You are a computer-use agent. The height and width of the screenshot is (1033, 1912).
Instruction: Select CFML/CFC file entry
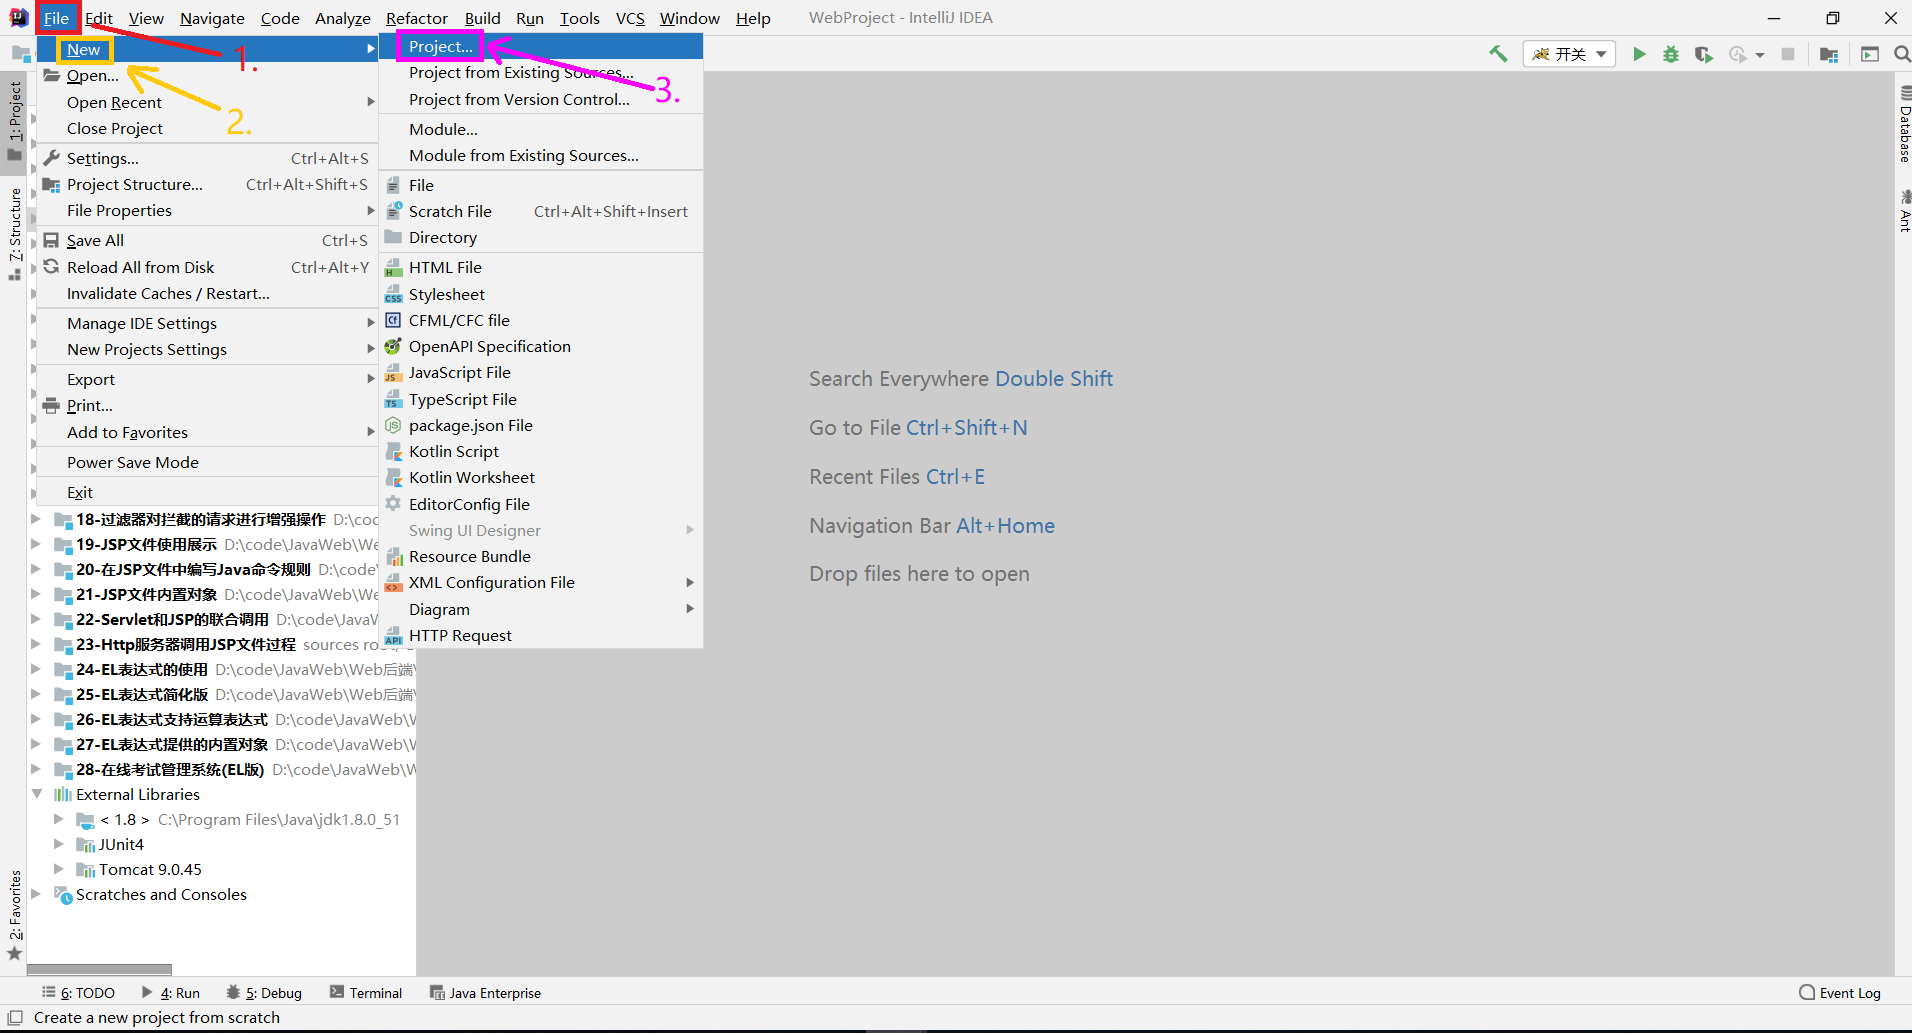[541, 320]
